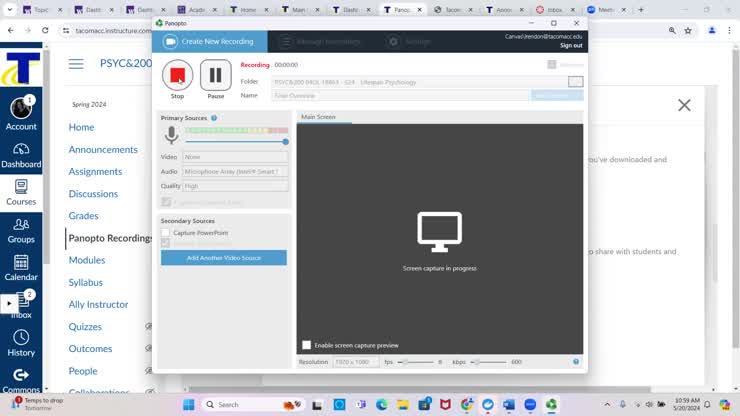Open the Resolution dropdown
Viewport: 740px width, 416px height.
coord(355,362)
